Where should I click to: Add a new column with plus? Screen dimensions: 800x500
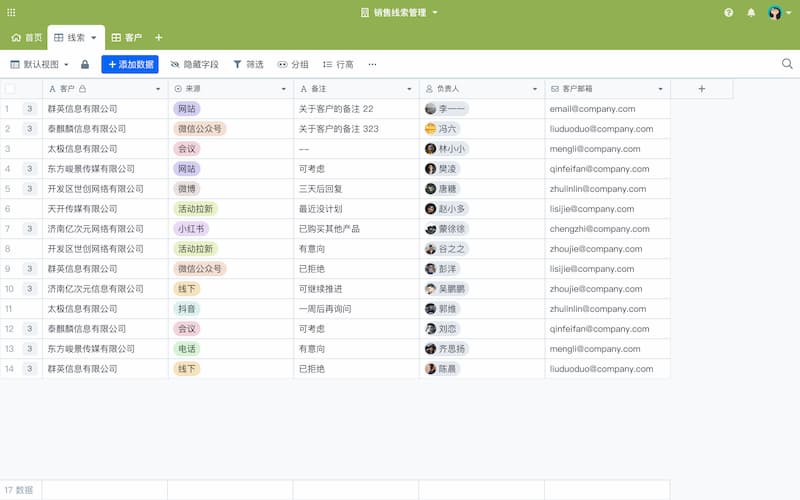702,89
